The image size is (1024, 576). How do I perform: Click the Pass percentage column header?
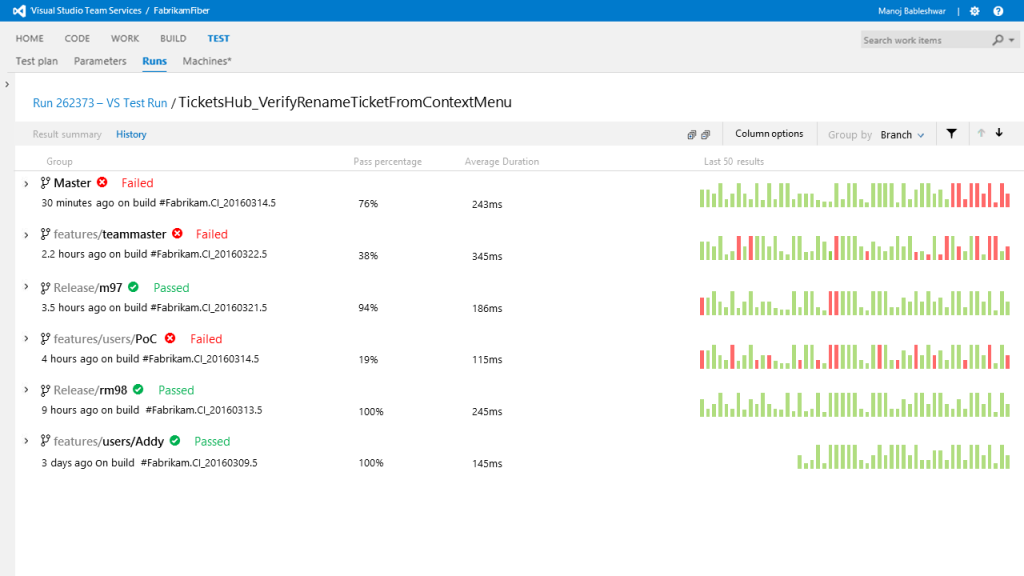387,161
